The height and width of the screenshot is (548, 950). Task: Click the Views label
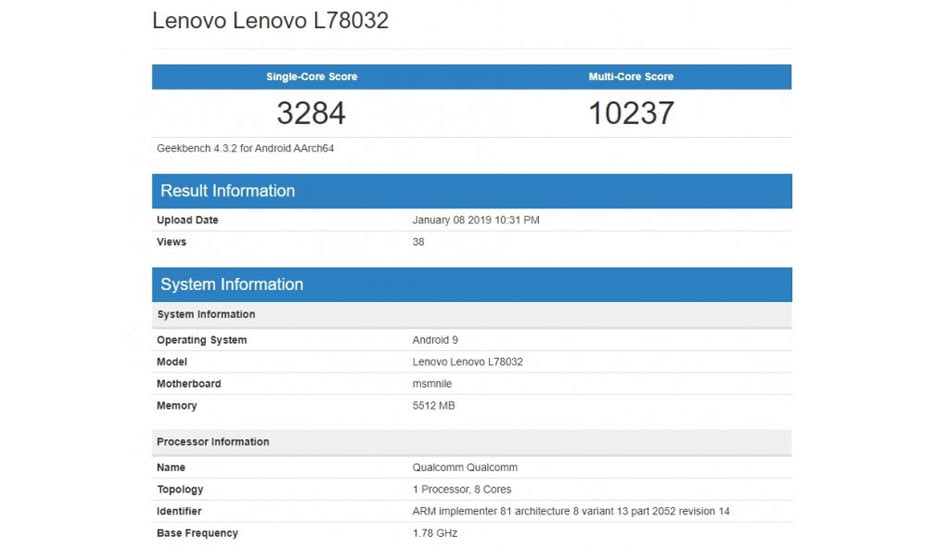tap(171, 242)
